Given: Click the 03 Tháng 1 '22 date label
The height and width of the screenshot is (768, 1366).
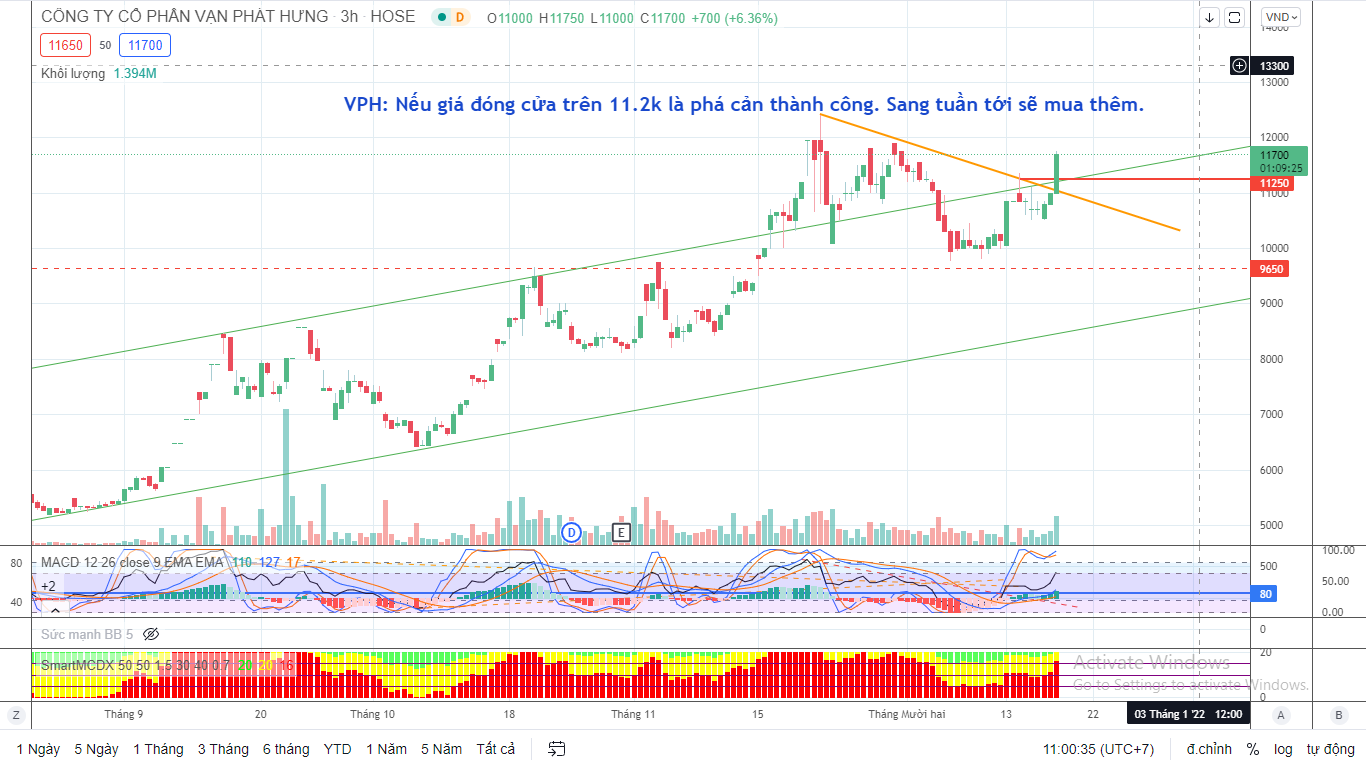Looking at the screenshot, I should tap(1189, 714).
